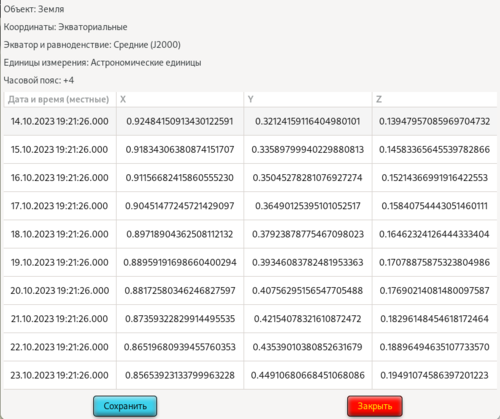Select Z value 0.18896494635107733570
The height and width of the screenshot is (419, 500).
(x=435, y=347)
